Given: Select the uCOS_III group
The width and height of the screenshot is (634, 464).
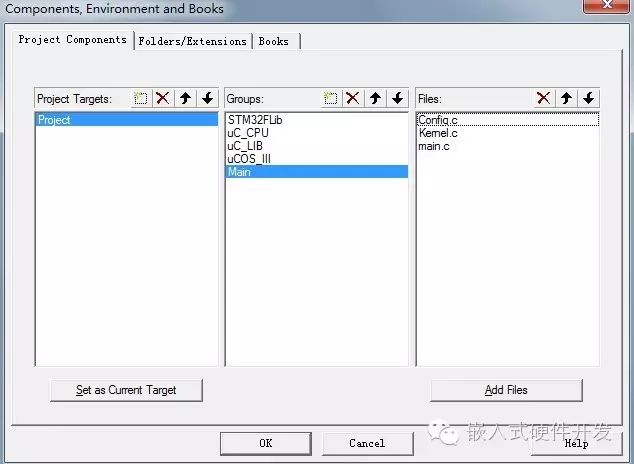Looking at the screenshot, I should (317, 159).
